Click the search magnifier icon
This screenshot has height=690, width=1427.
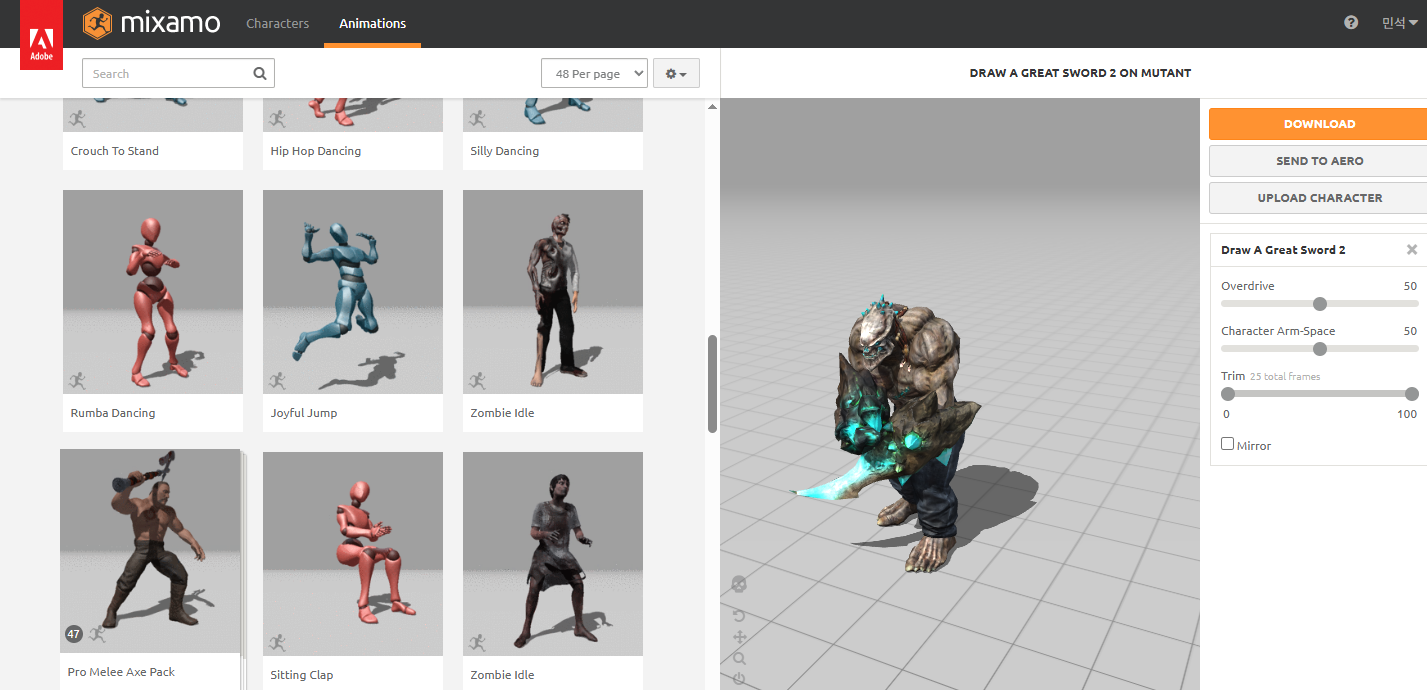pyautogui.click(x=260, y=73)
